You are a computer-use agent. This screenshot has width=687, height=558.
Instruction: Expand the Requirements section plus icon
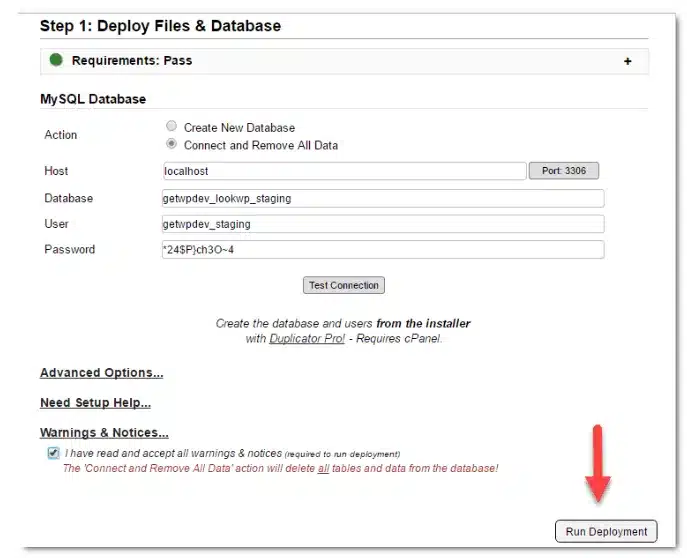627,61
